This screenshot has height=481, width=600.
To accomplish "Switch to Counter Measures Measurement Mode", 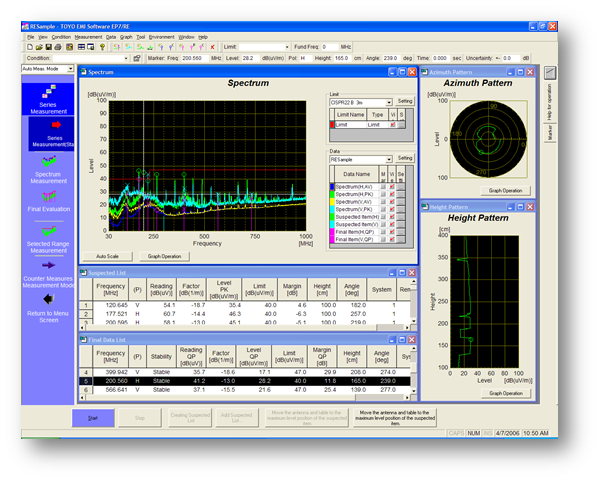I will pos(48,274).
